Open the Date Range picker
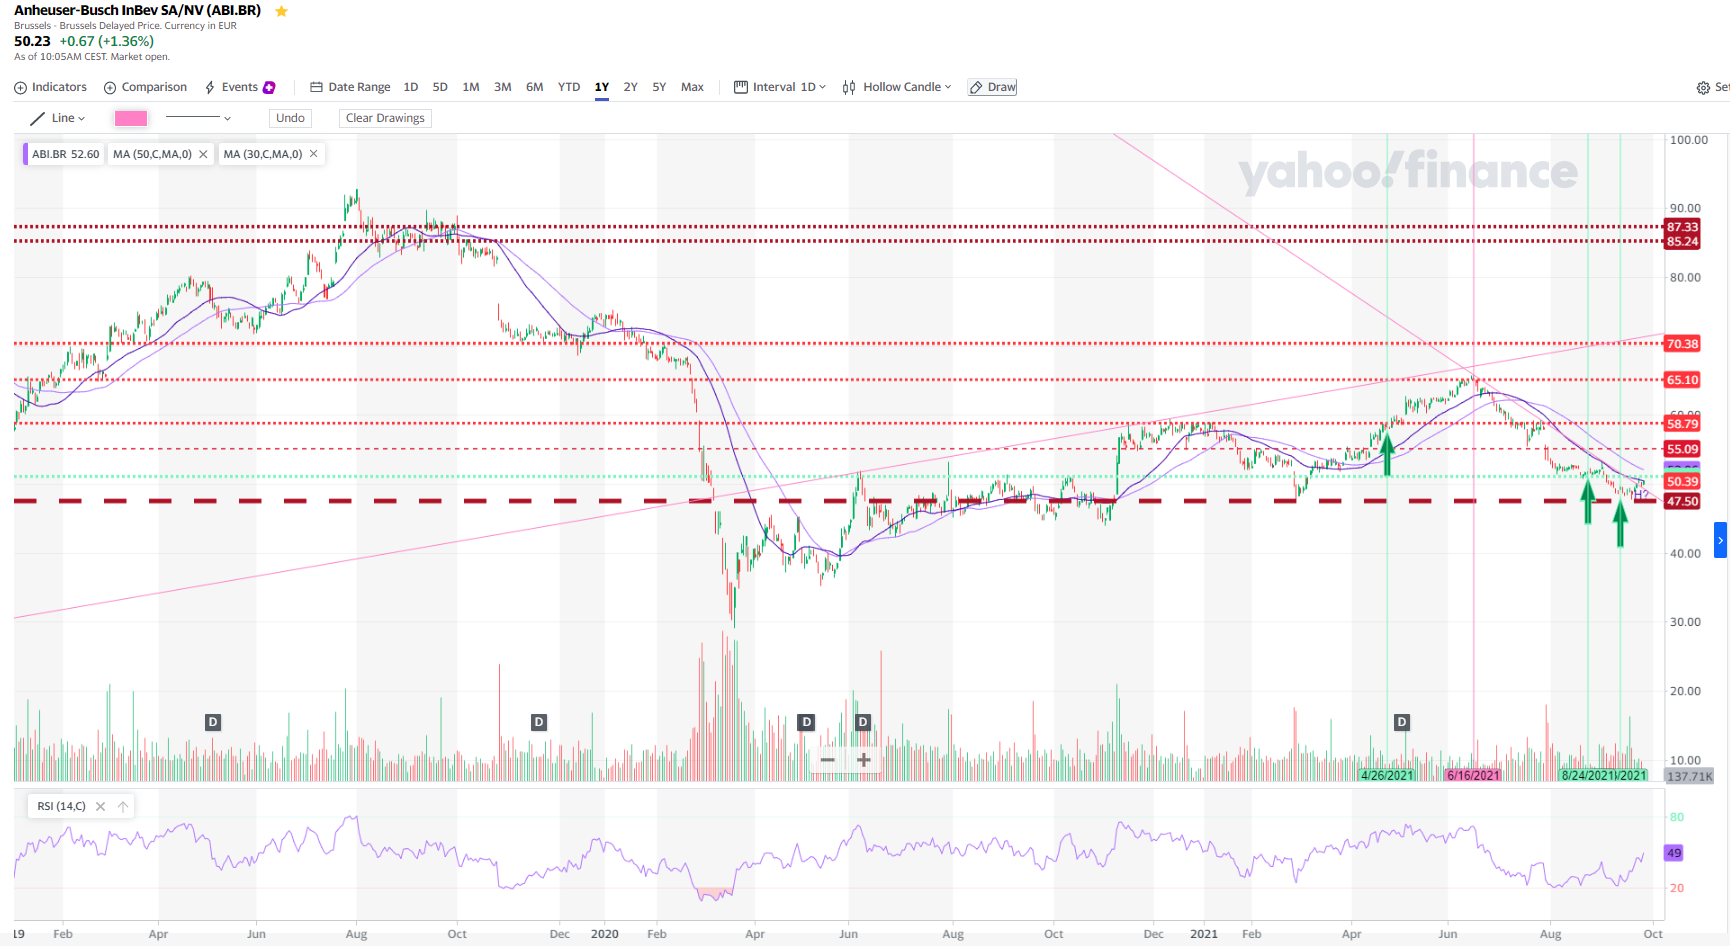This screenshot has height=946, width=1730. click(x=350, y=87)
